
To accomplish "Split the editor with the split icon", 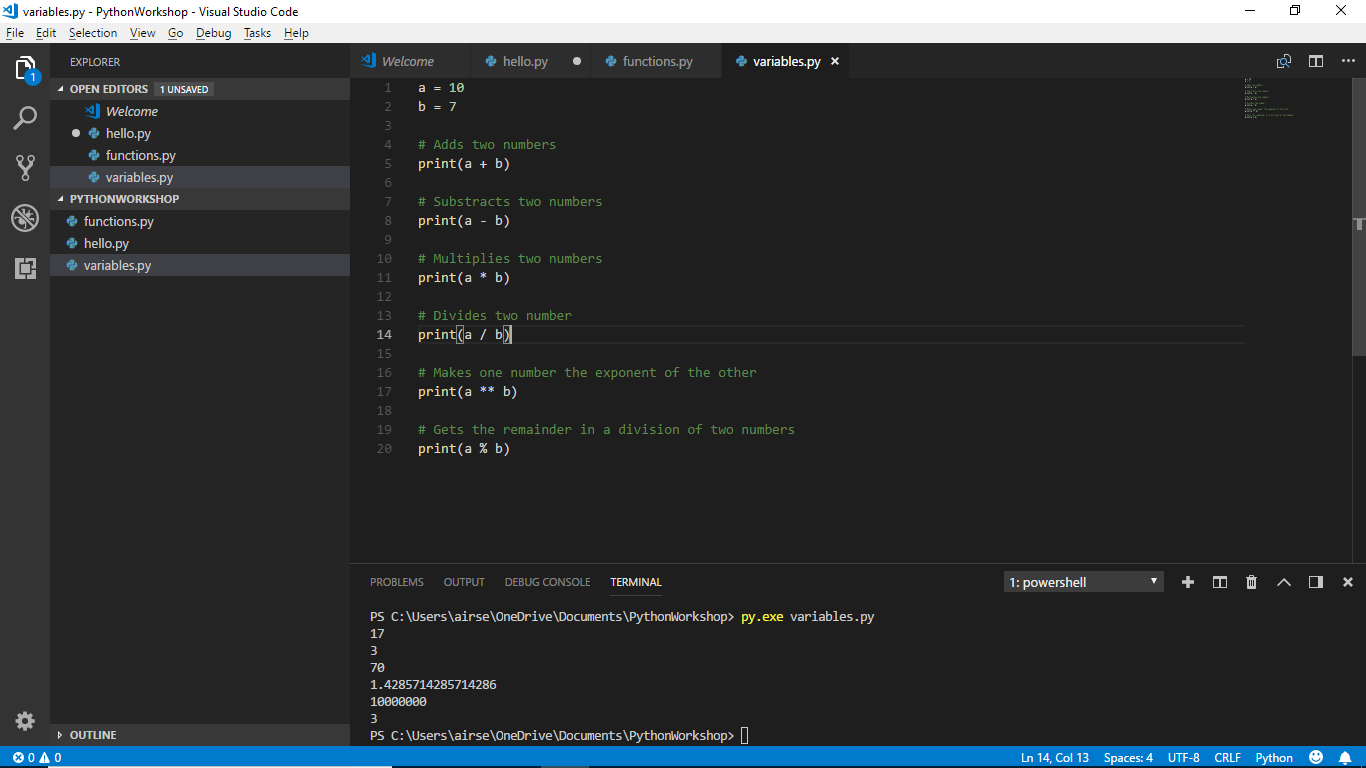I will tap(1316, 61).
